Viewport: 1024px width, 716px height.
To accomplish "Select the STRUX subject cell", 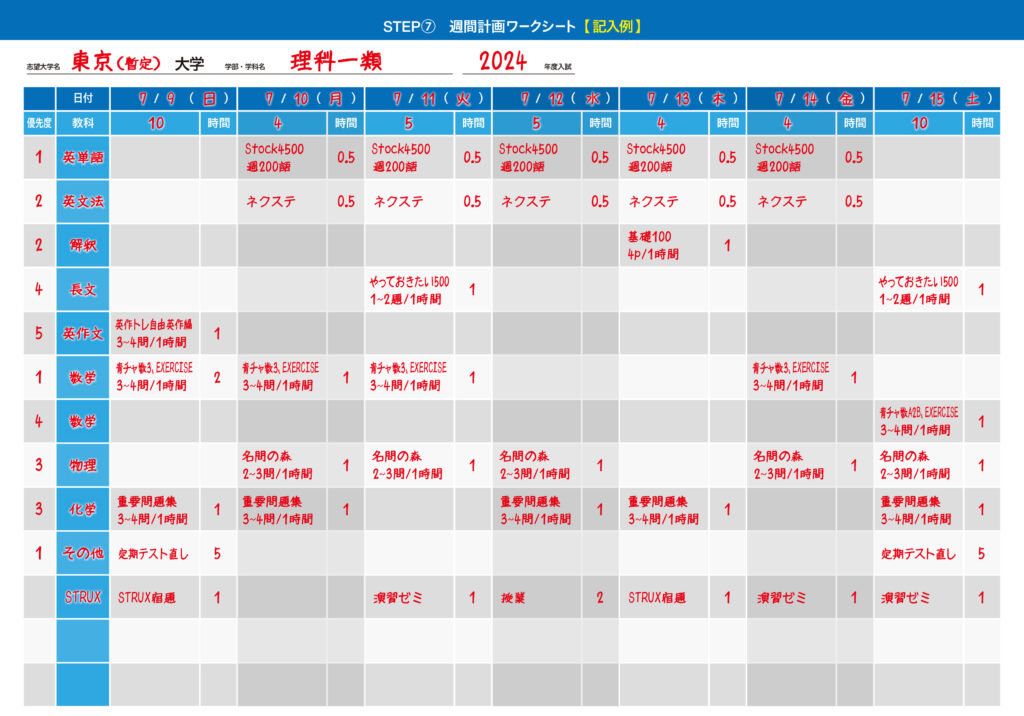I will coord(83,597).
